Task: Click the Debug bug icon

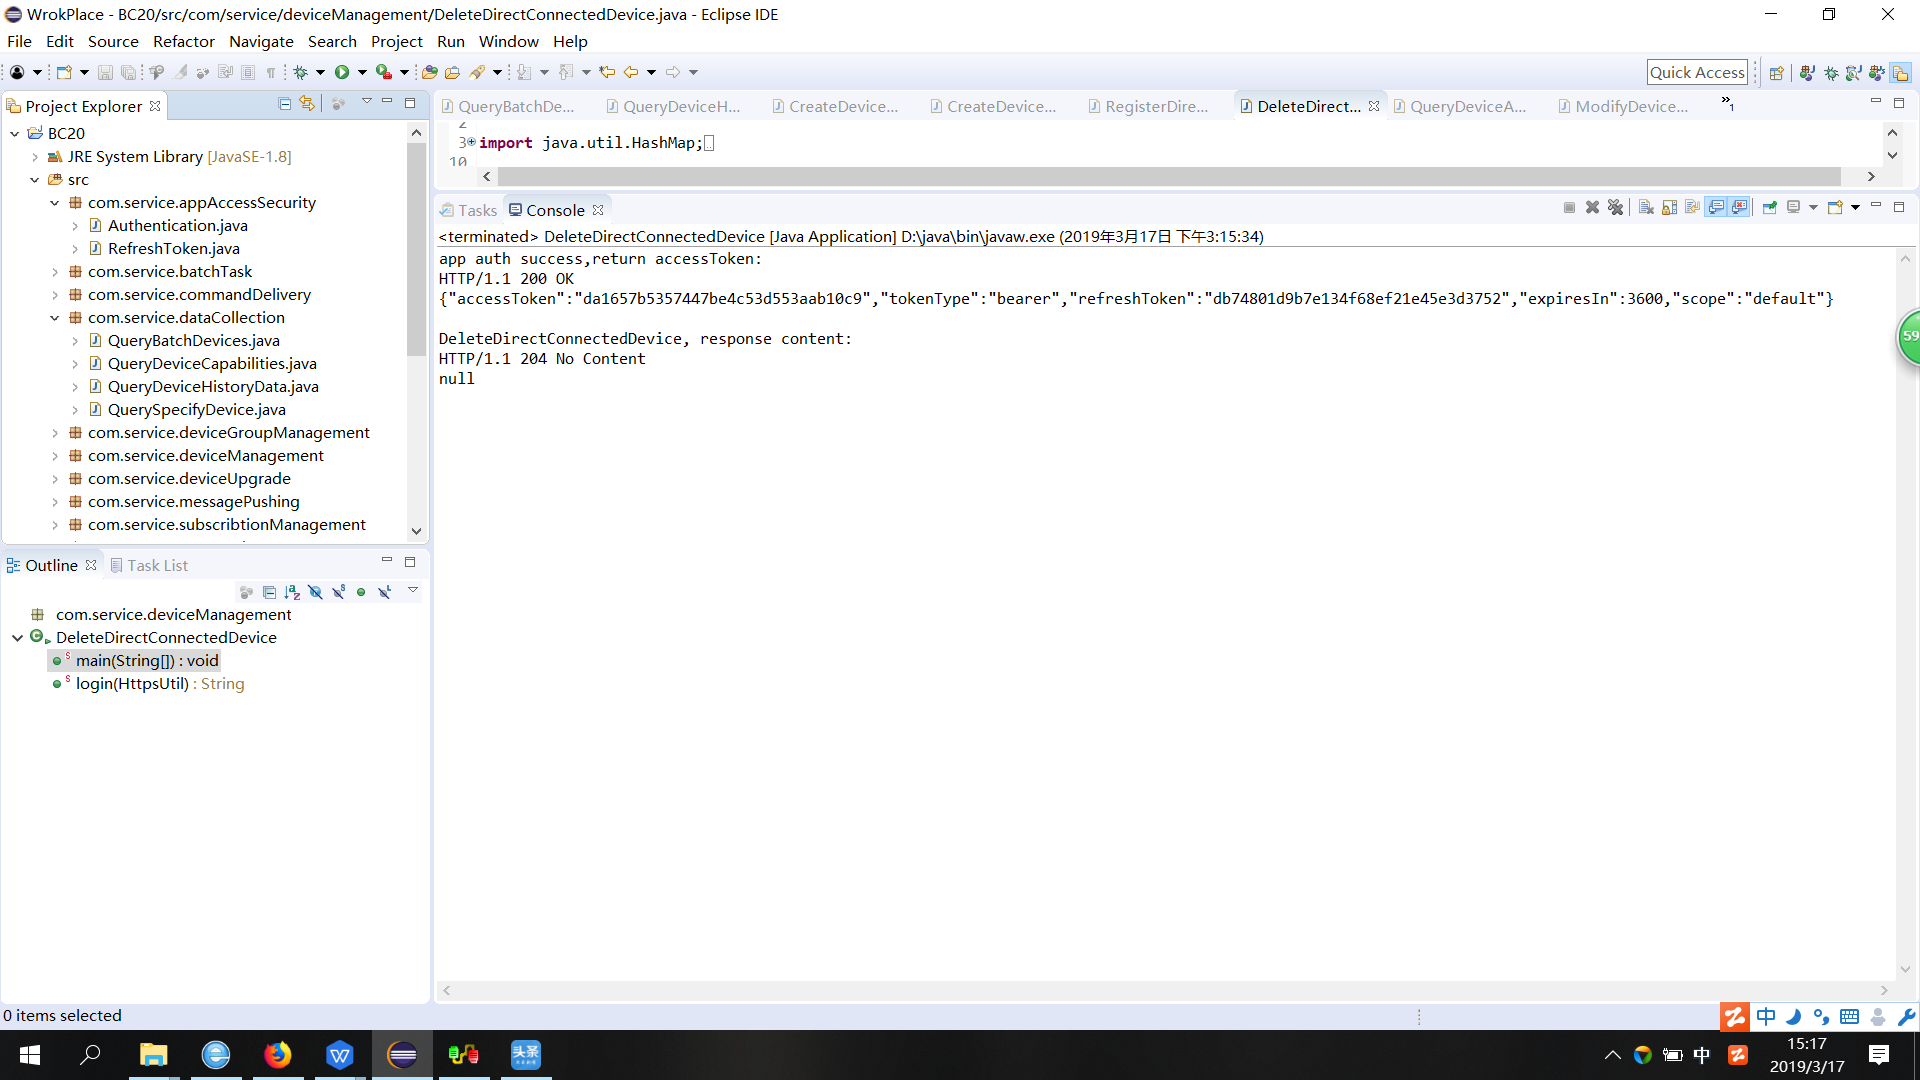Action: coord(300,72)
